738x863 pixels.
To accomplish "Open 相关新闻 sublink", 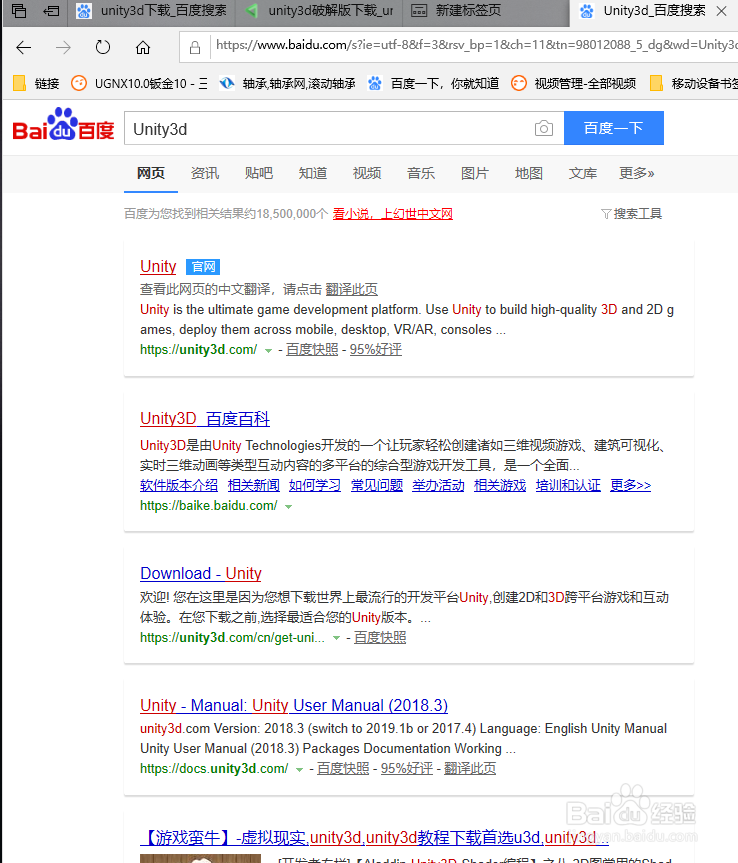I will pos(254,485).
